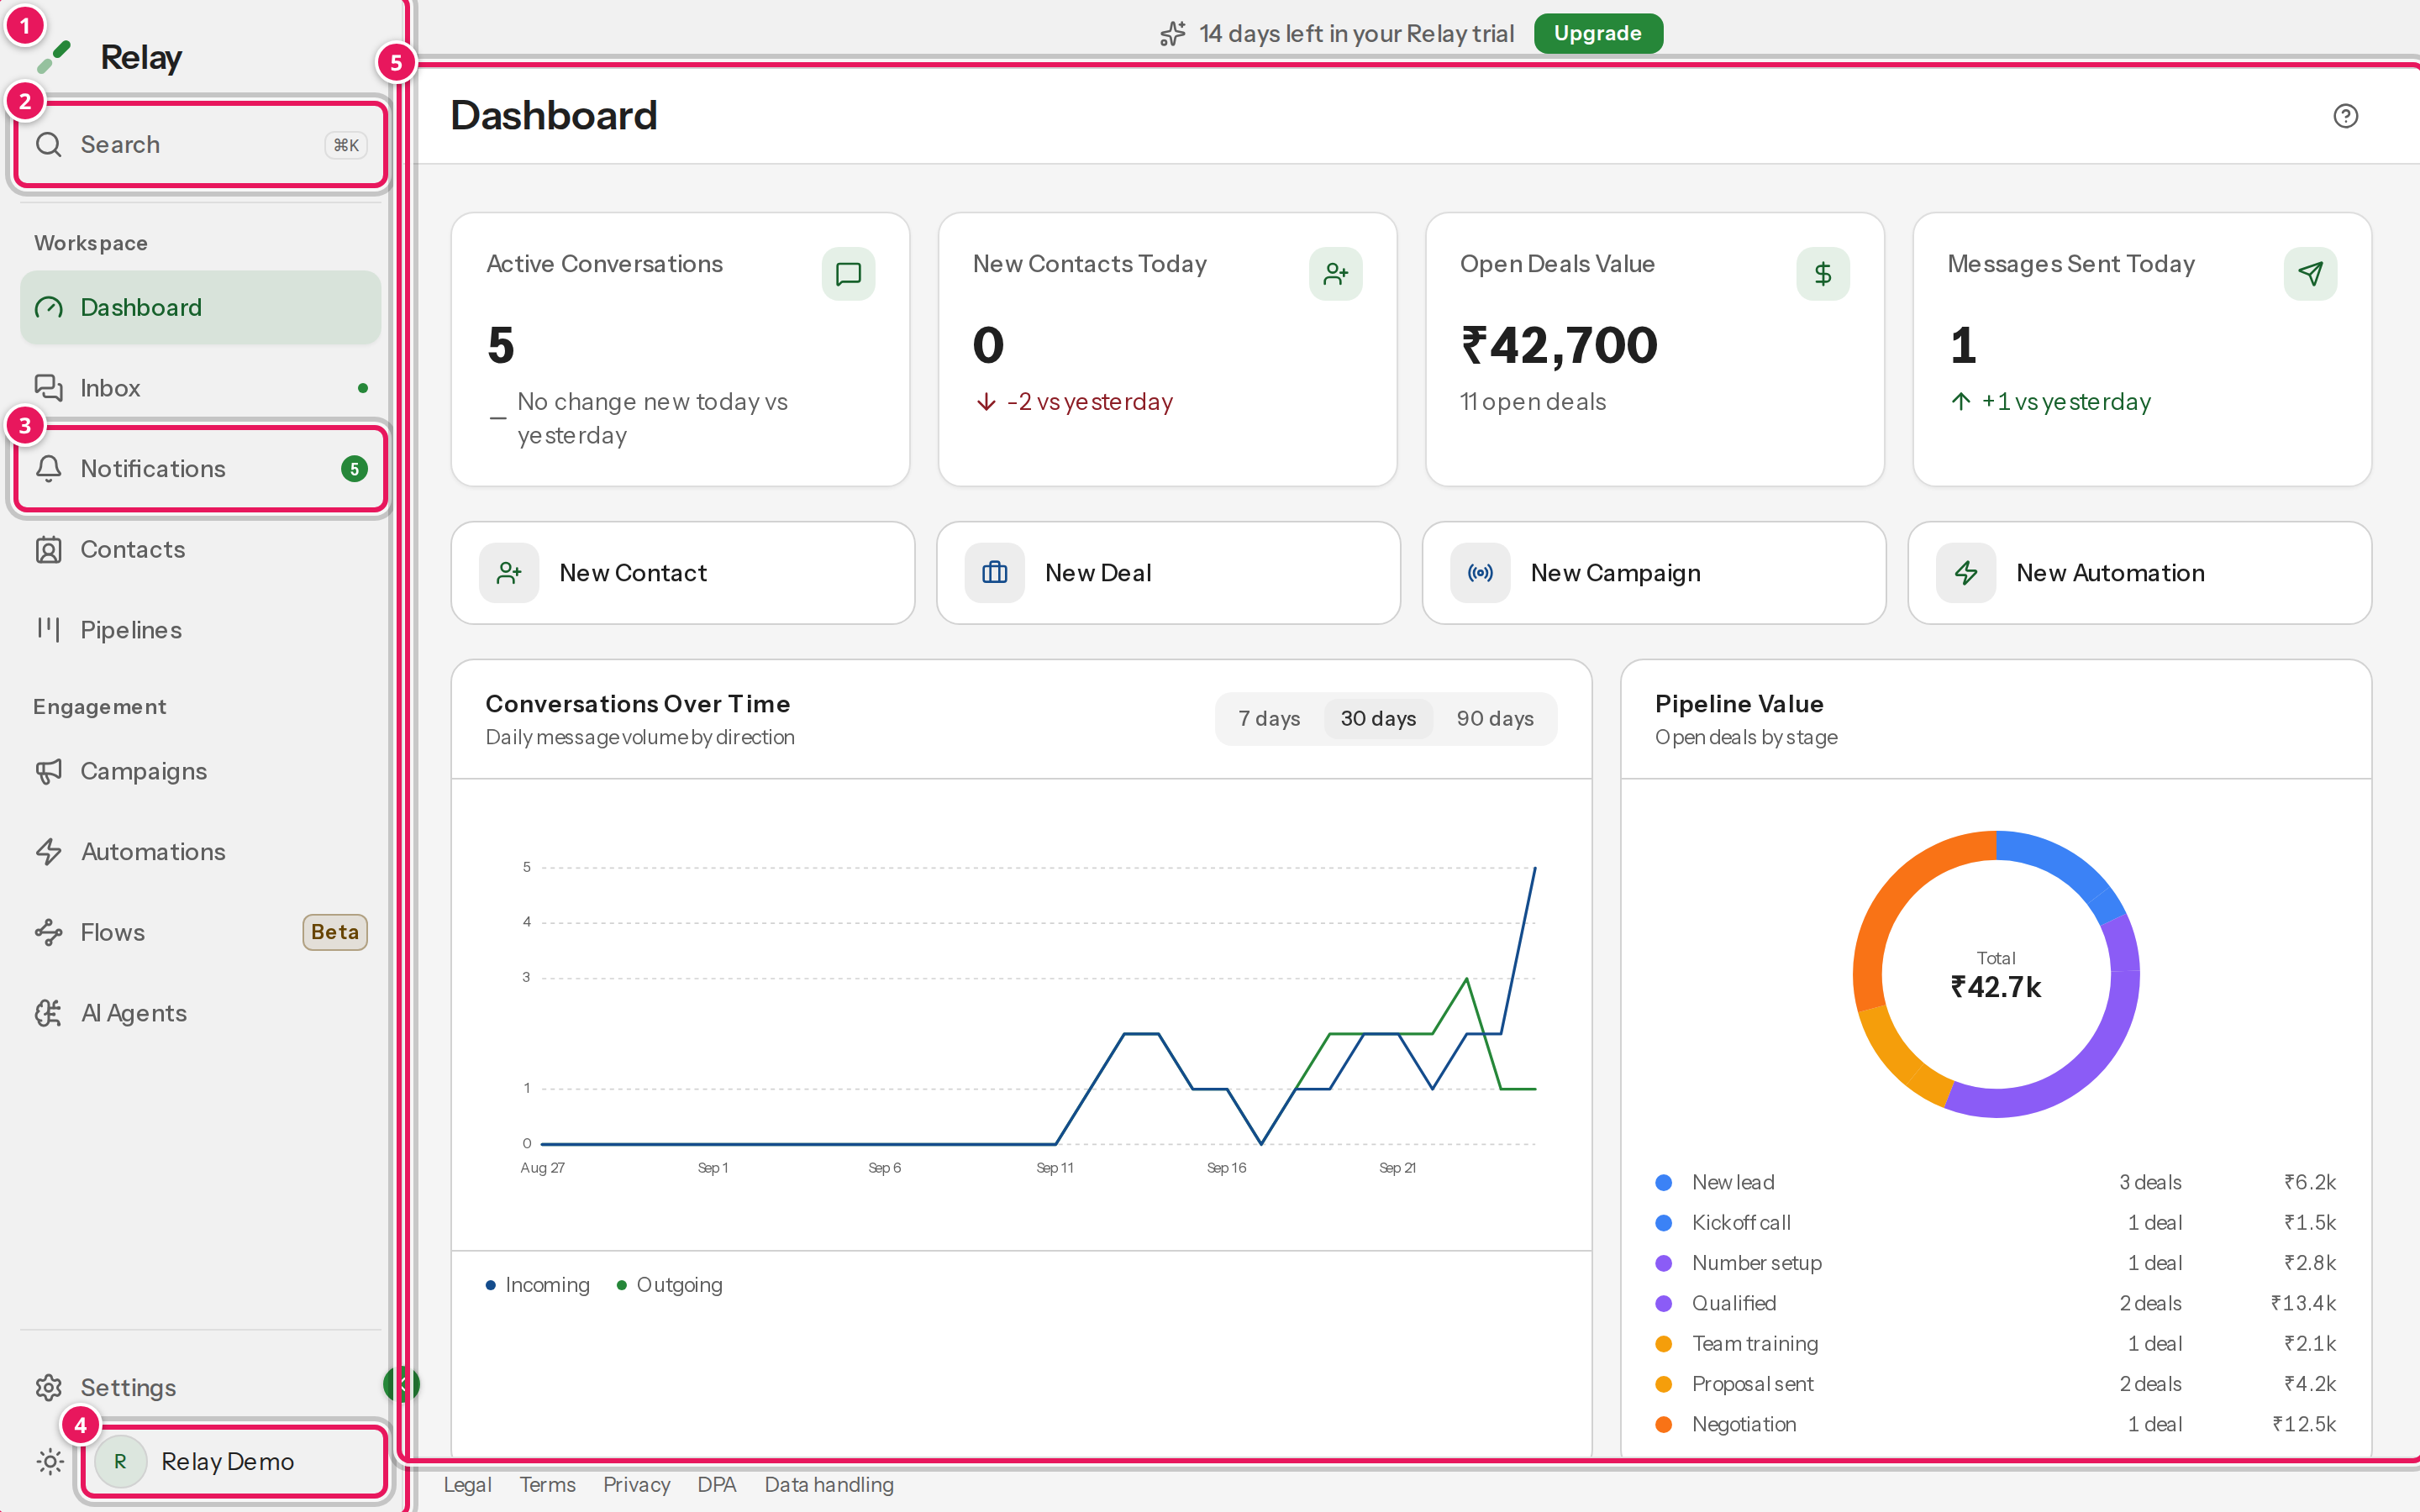The height and width of the screenshot is (1512, 2420).
Task: Open the Data handling link
Action: coord(829,1485)
